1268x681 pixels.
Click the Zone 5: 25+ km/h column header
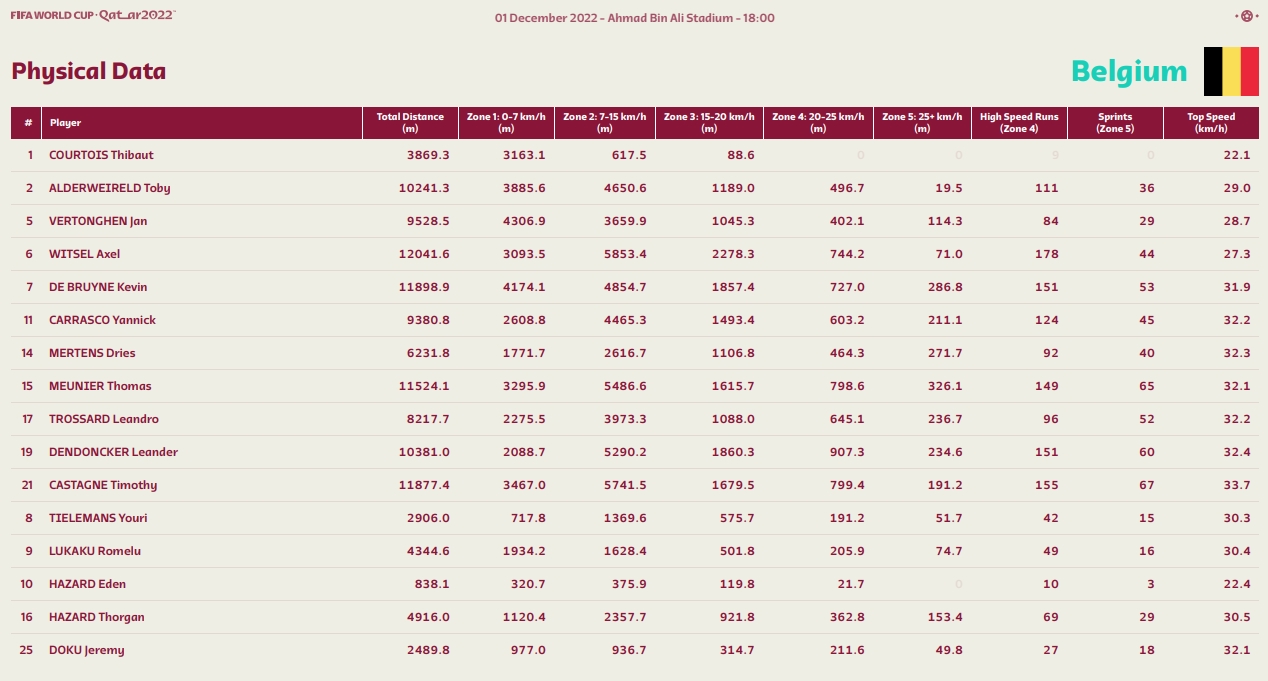(922, 123)
